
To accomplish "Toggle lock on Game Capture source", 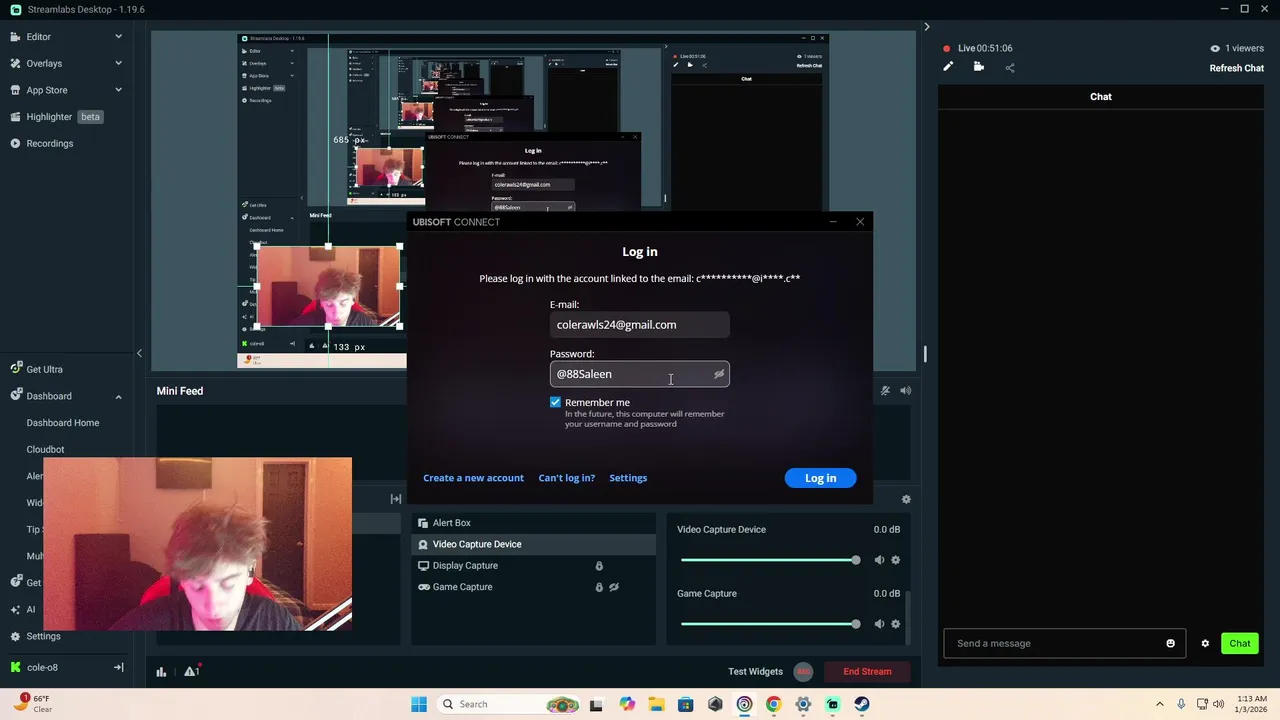I will pyautogui.click(x=599, y=587).
